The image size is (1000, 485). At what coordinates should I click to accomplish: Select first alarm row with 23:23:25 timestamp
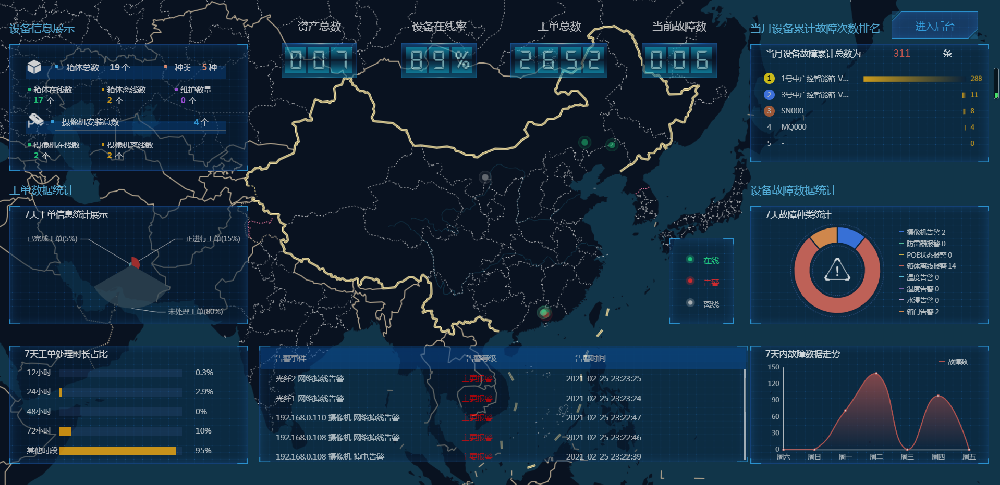pos(500,378)
